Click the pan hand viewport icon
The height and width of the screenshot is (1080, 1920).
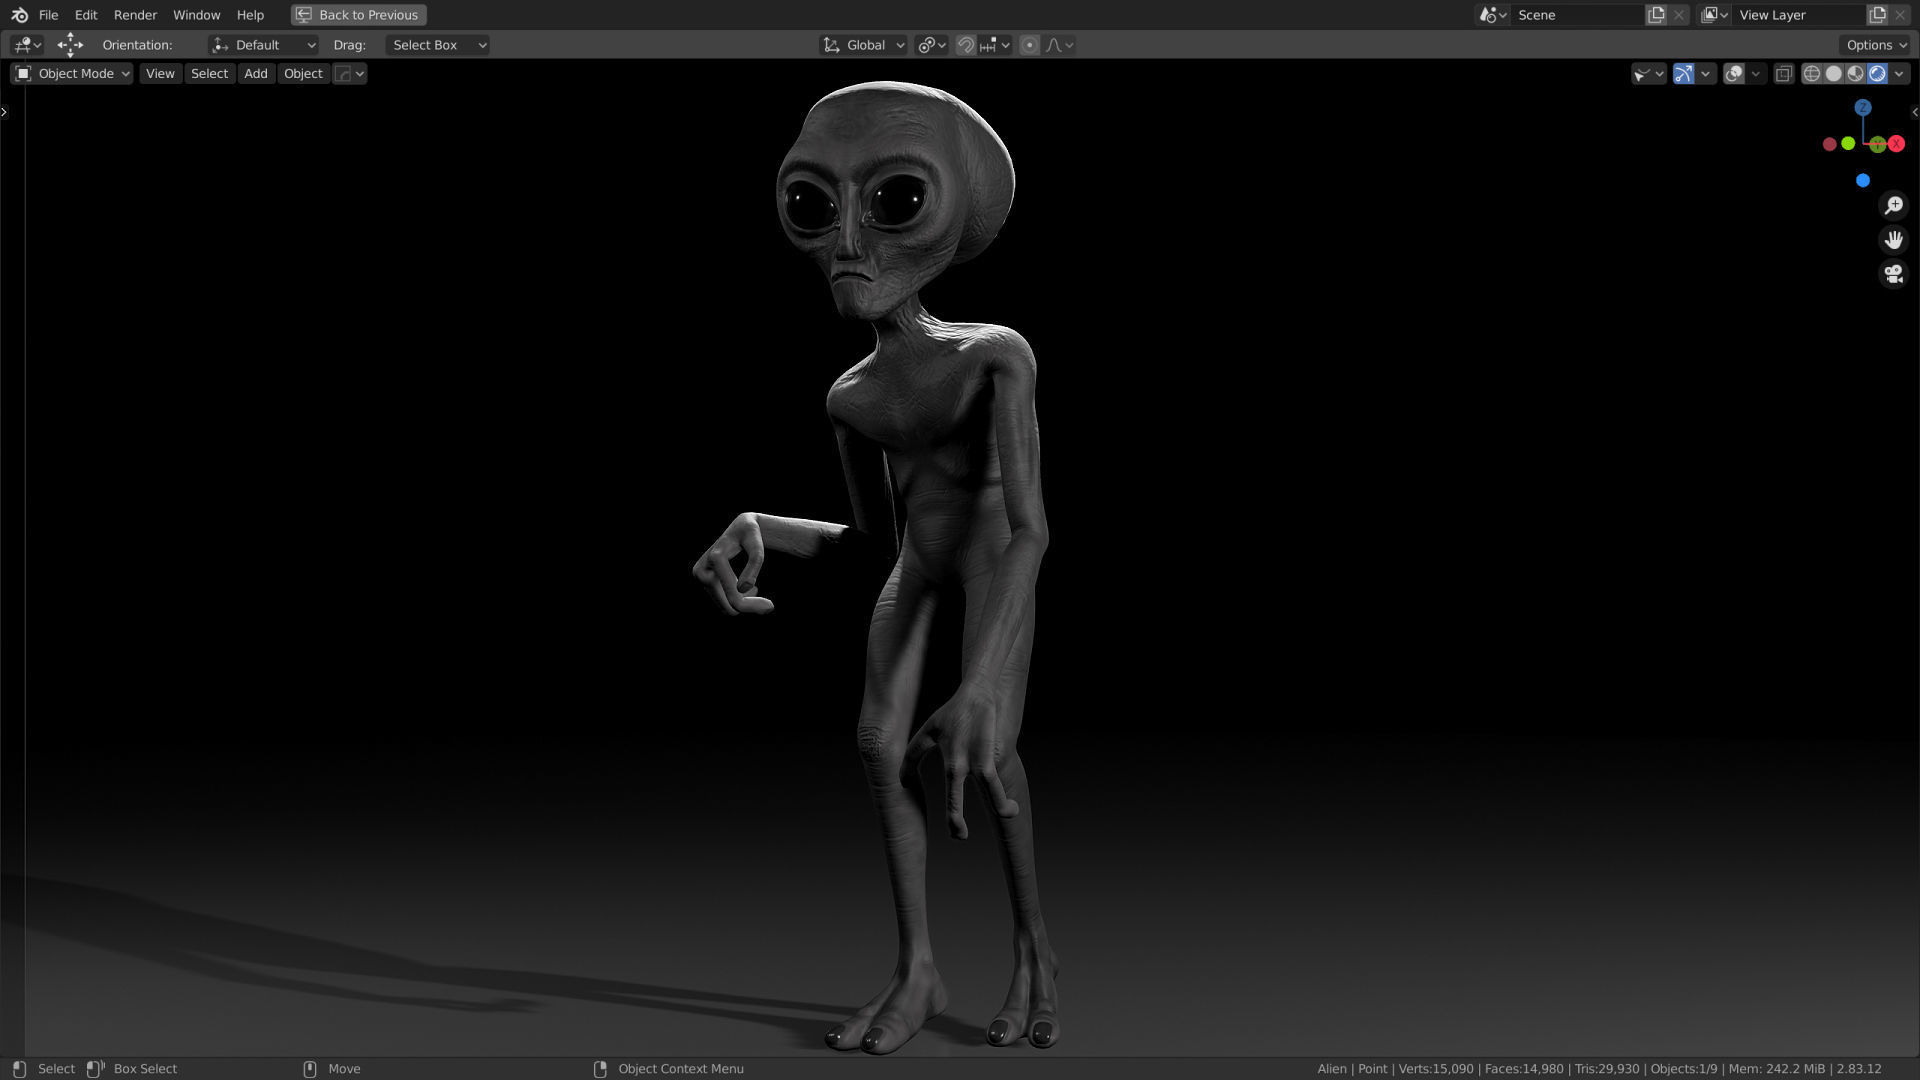1893,240
